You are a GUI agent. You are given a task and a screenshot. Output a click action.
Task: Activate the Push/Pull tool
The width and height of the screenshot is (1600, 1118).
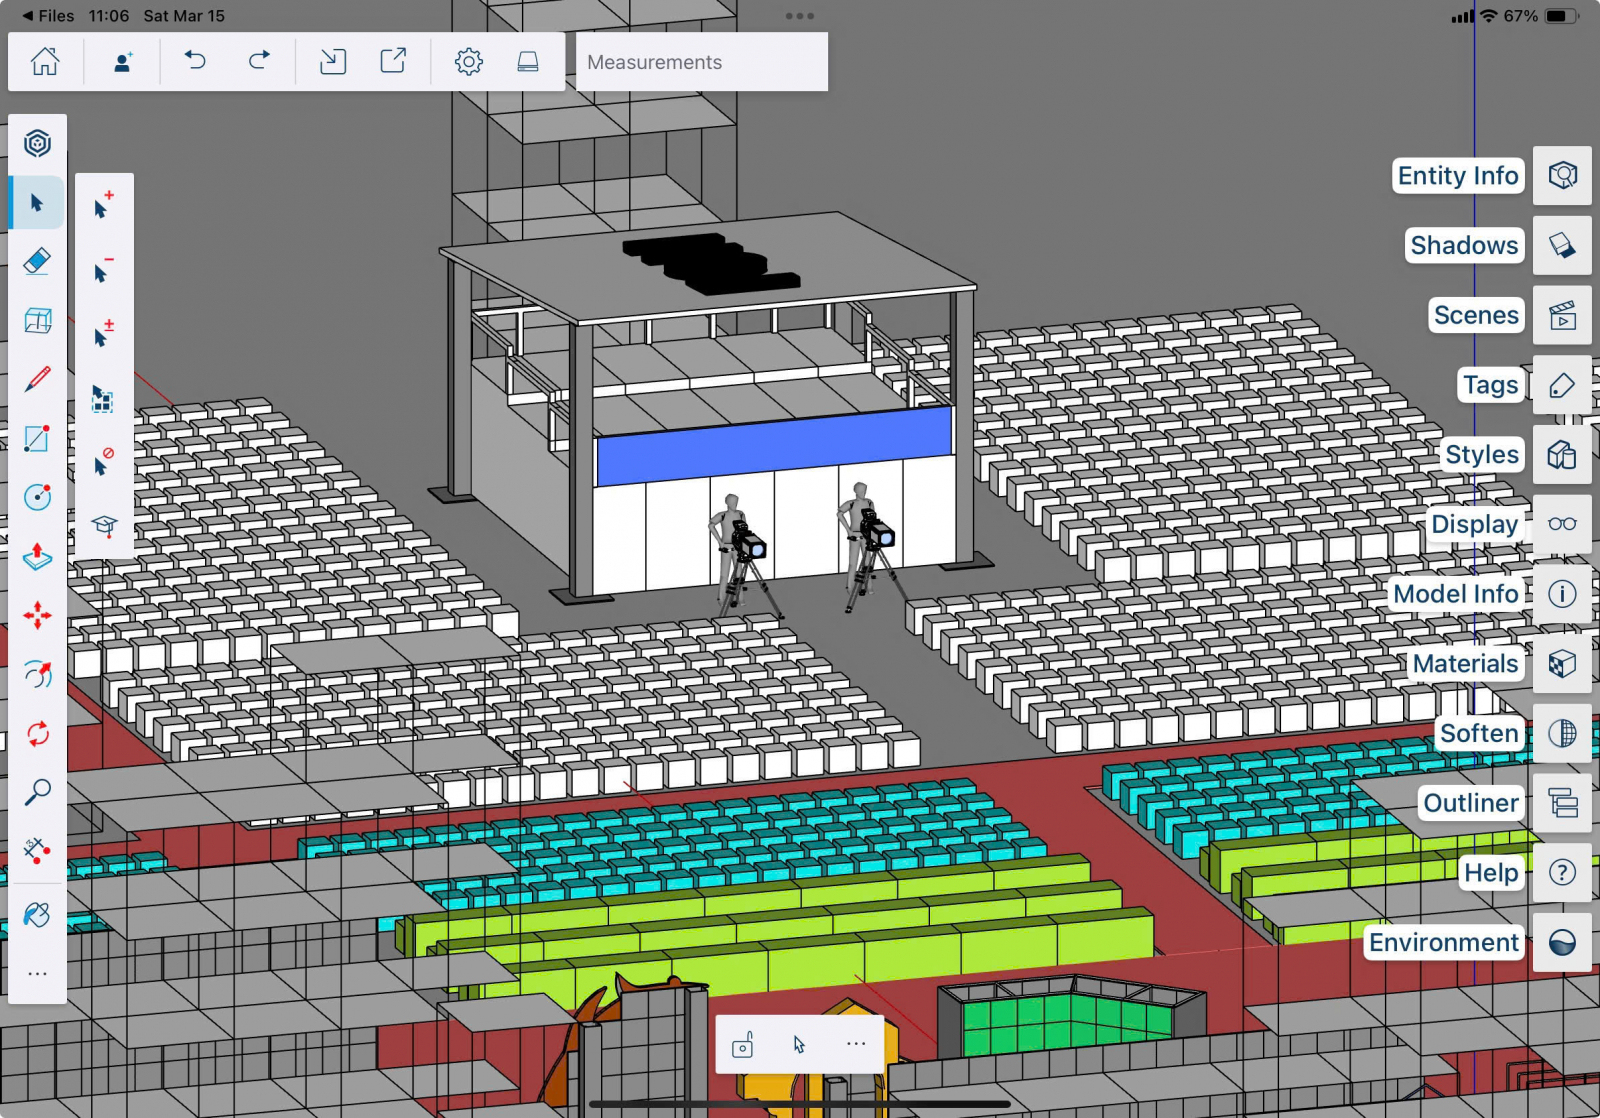coord(37,556)
